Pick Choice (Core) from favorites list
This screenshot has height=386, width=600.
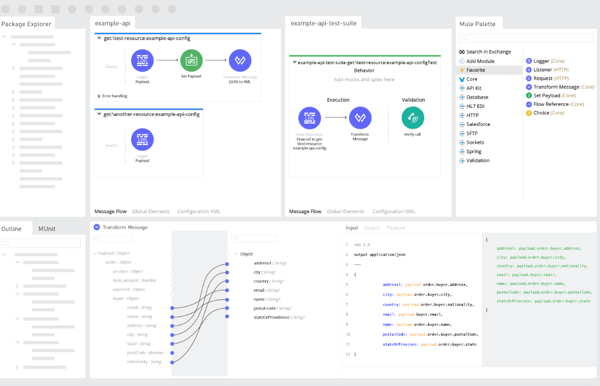point(545,113)
